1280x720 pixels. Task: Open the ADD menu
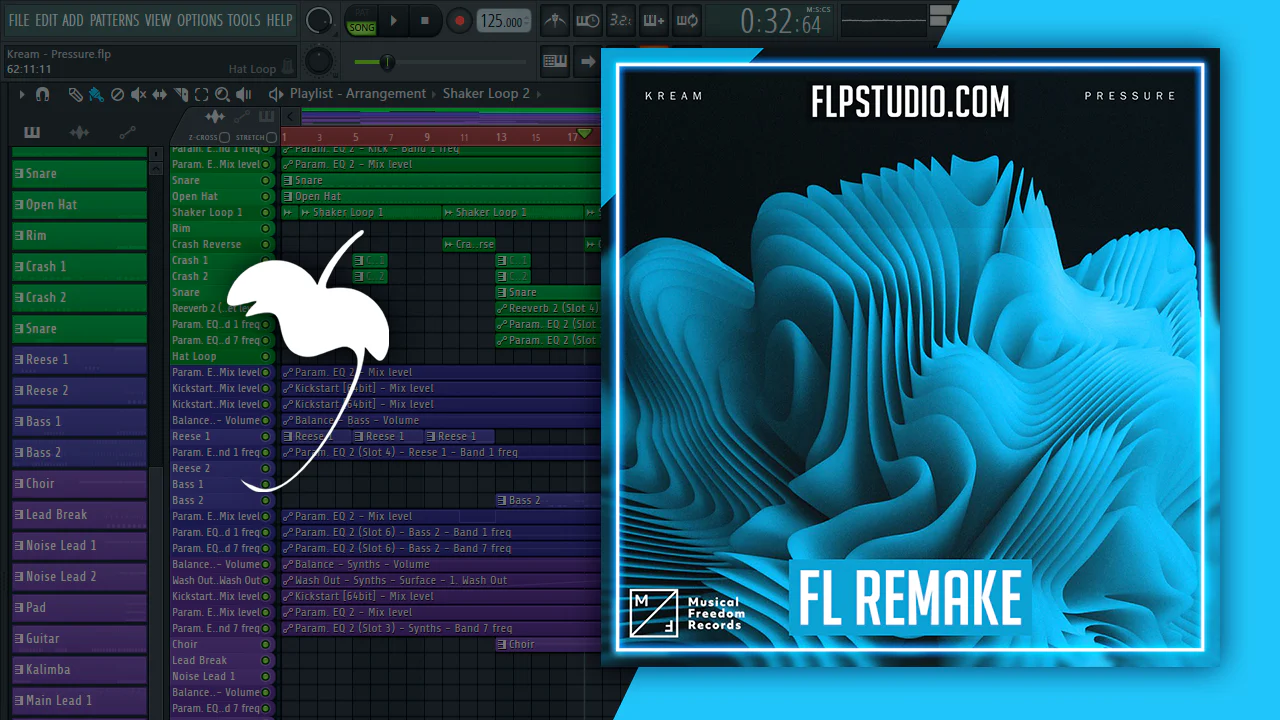click(73, 20)
